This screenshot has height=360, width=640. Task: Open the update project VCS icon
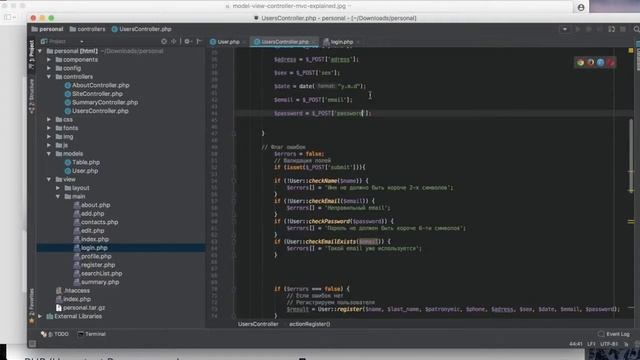(x=611, y=29)
